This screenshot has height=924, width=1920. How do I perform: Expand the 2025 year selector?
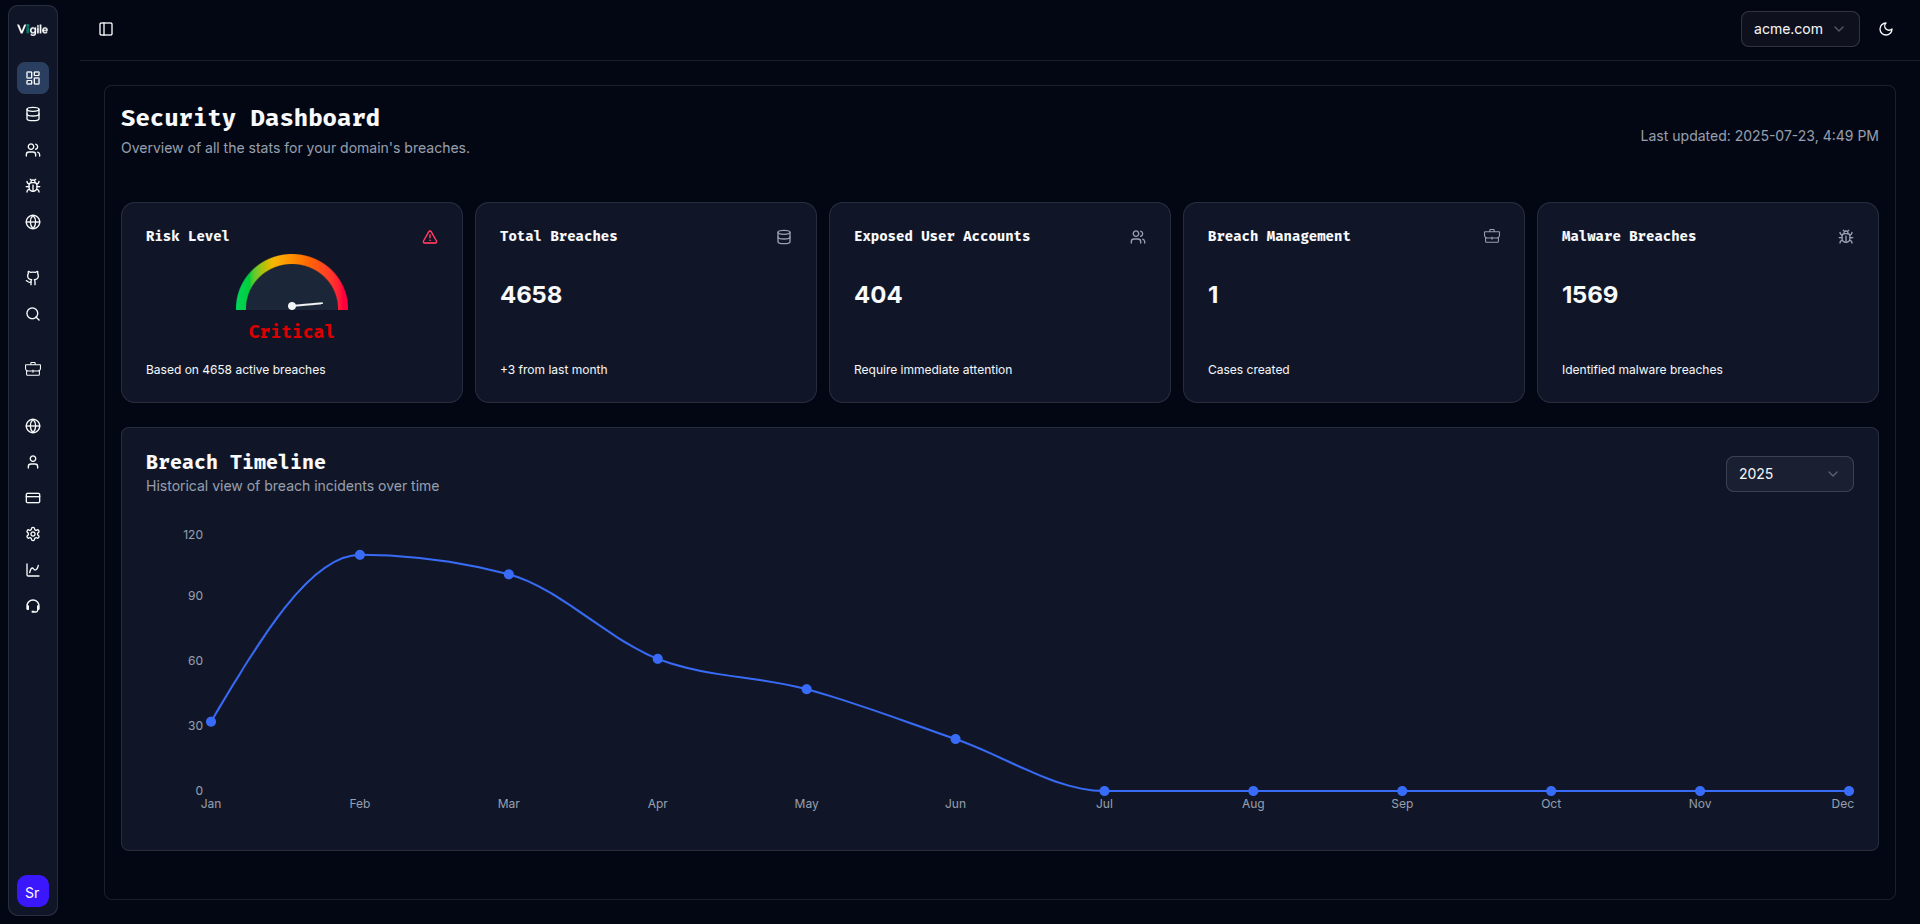(1789, 474)
